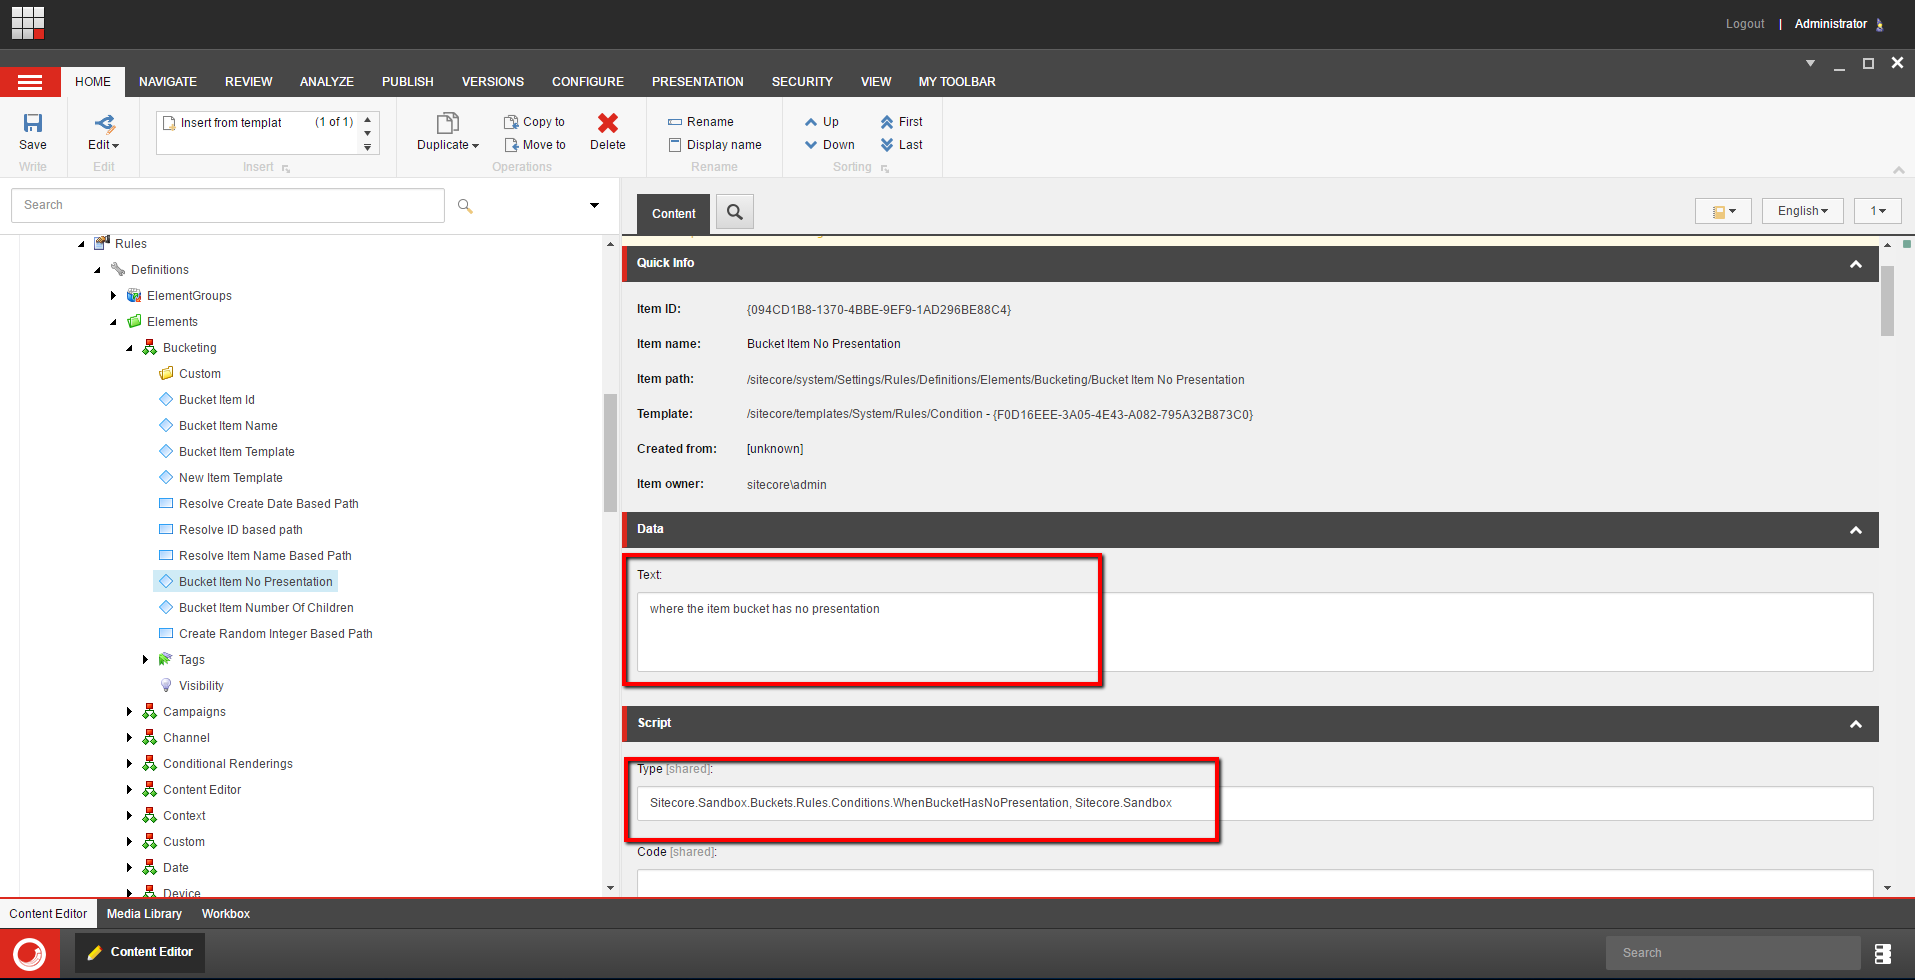
Task: Click the Rename button
Action: (x=701, y=122)
